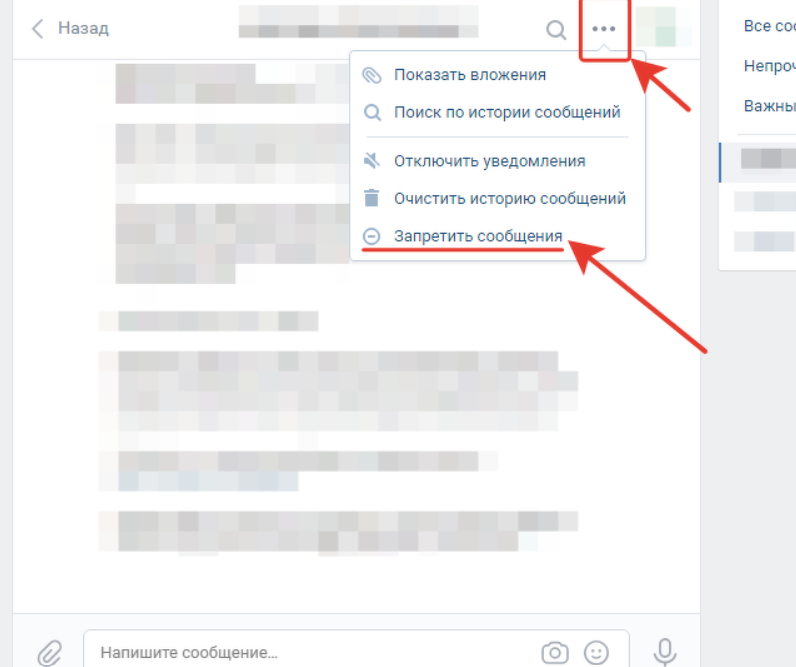The height and width of the screenshot is (667, 796).
Task: Click the microphone voice message icon
Action: 665,652
